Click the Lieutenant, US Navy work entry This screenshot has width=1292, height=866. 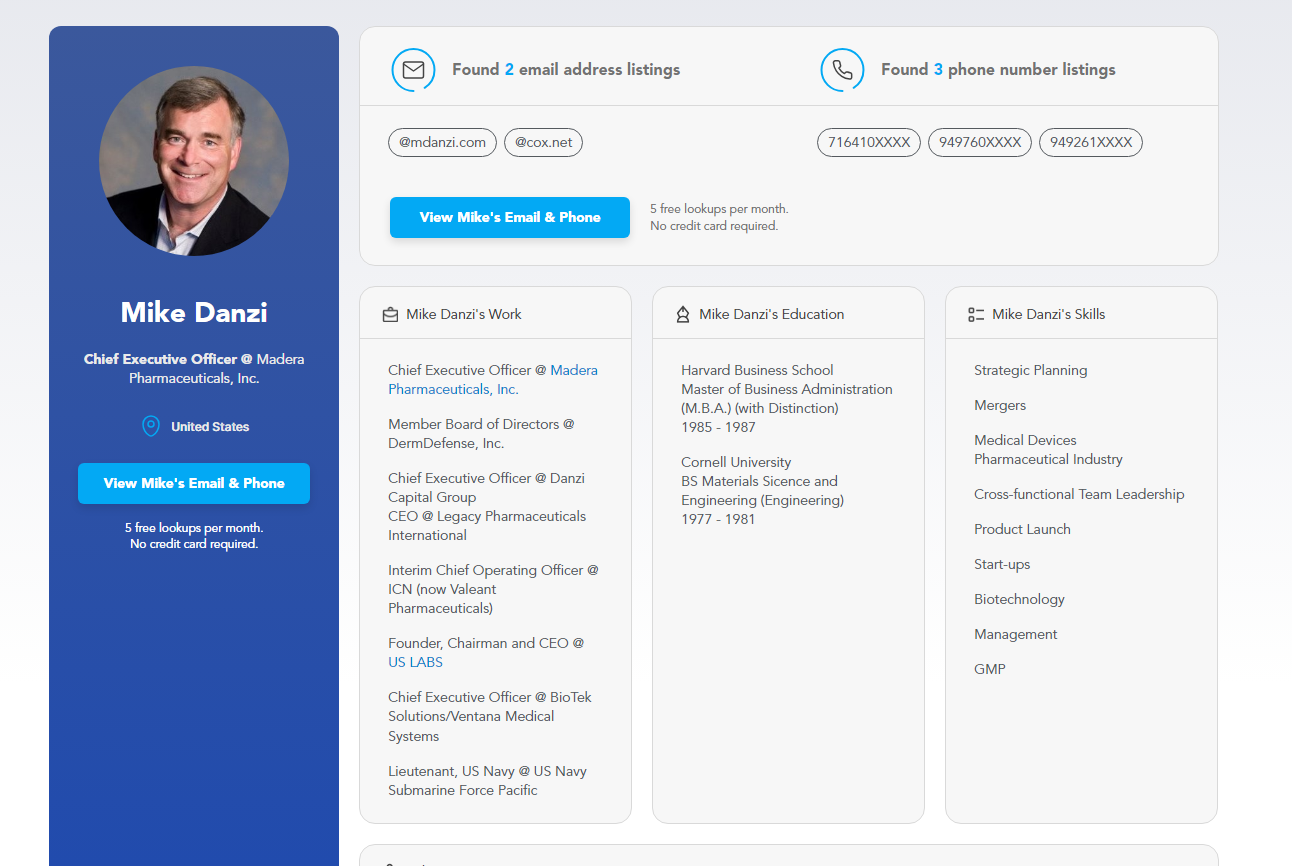487,781
